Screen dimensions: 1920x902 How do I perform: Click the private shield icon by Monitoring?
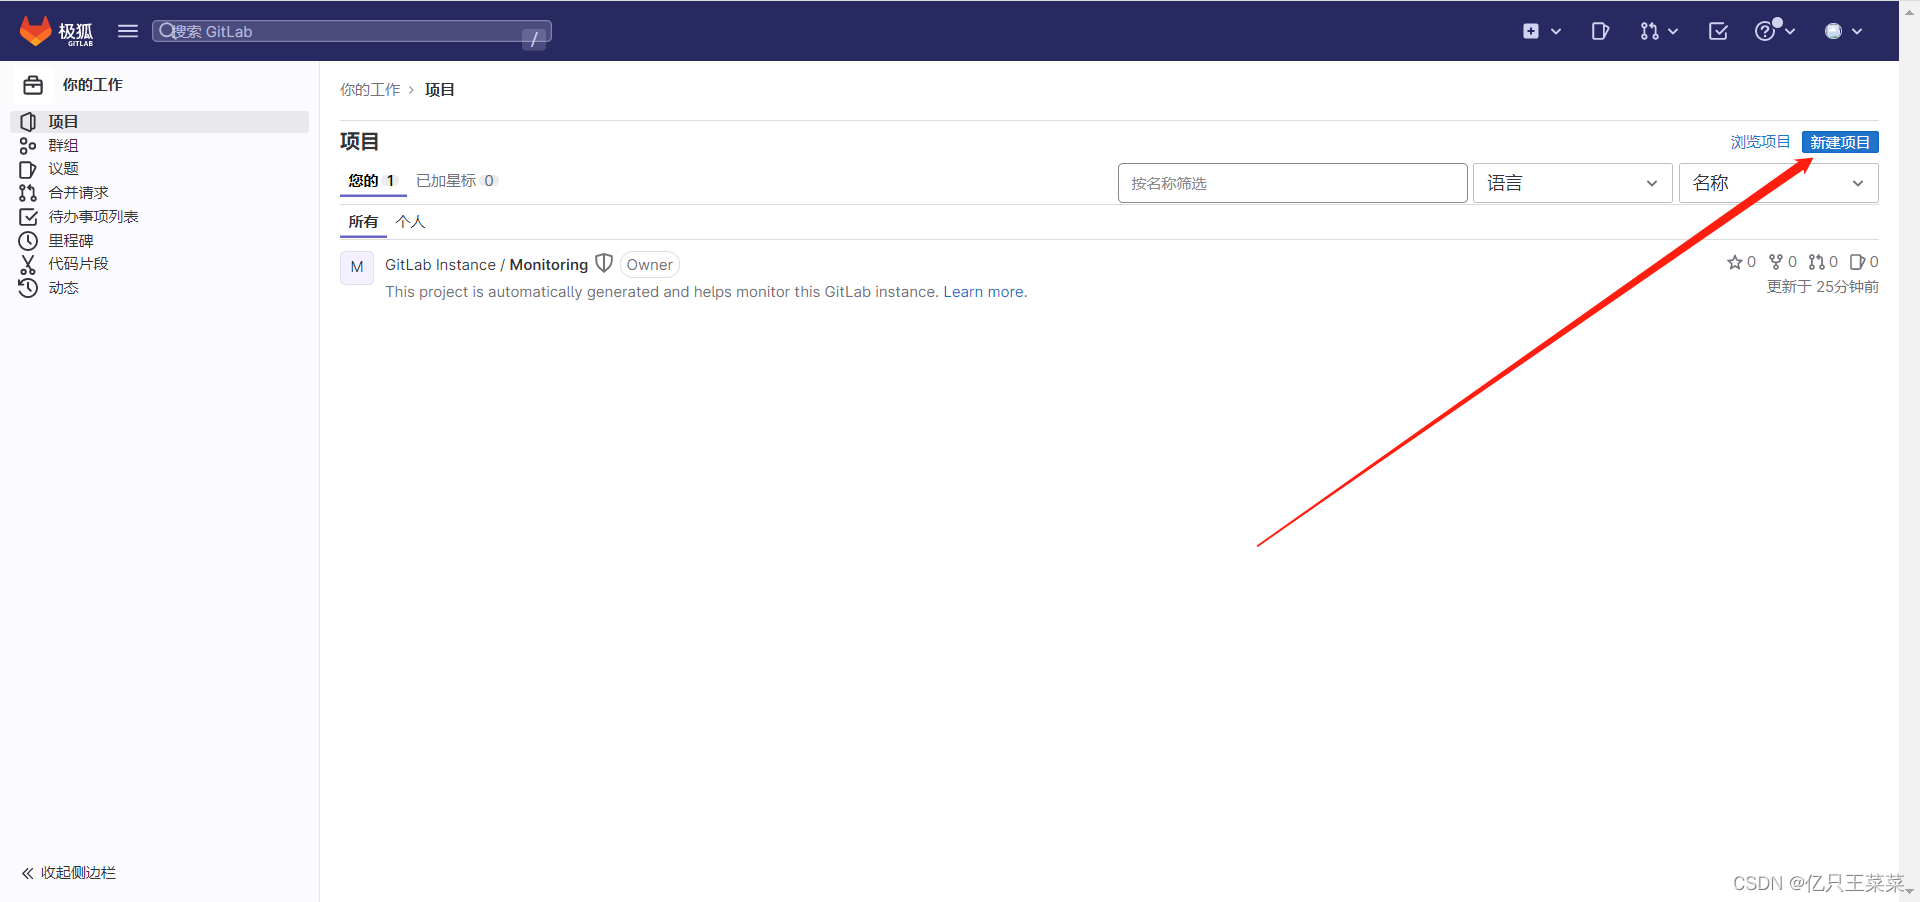[604, 263]
